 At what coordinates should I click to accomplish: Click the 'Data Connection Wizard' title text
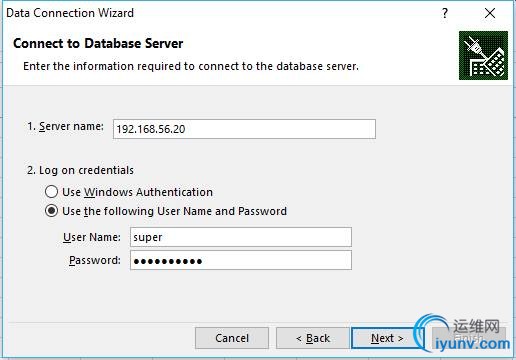[70, 13]
